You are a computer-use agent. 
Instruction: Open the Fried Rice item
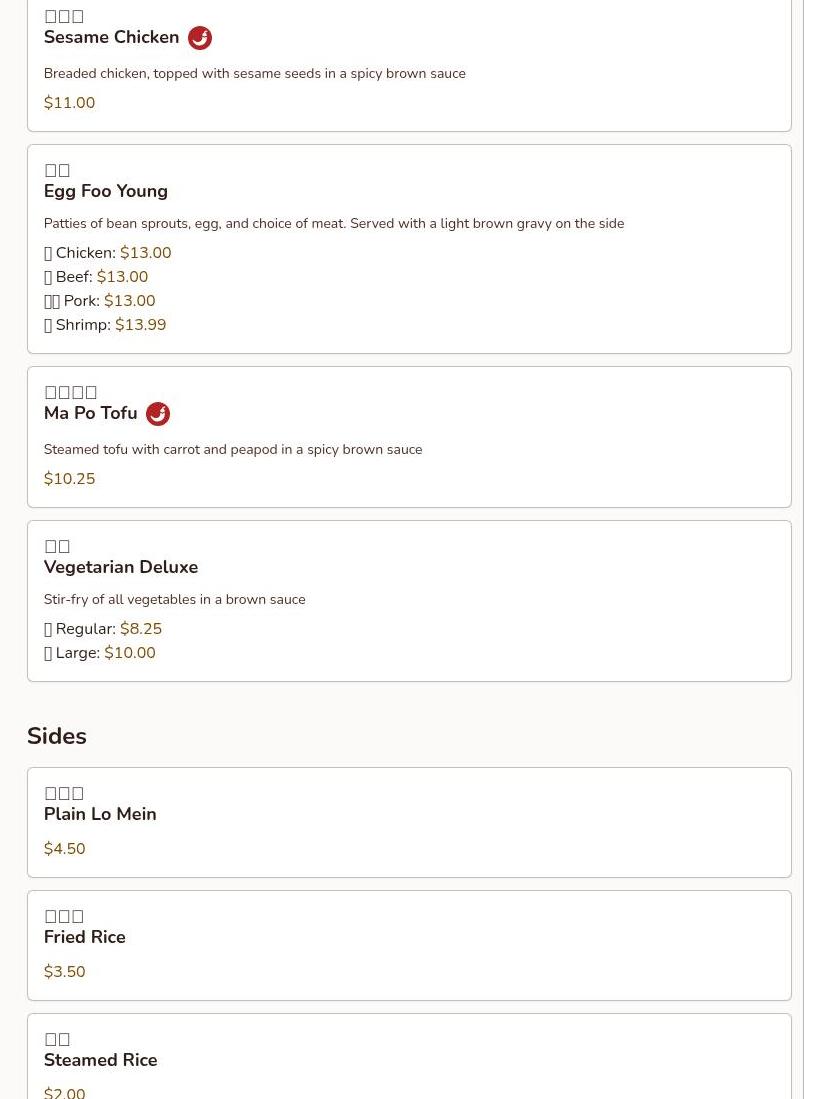(x=409, y=946)
